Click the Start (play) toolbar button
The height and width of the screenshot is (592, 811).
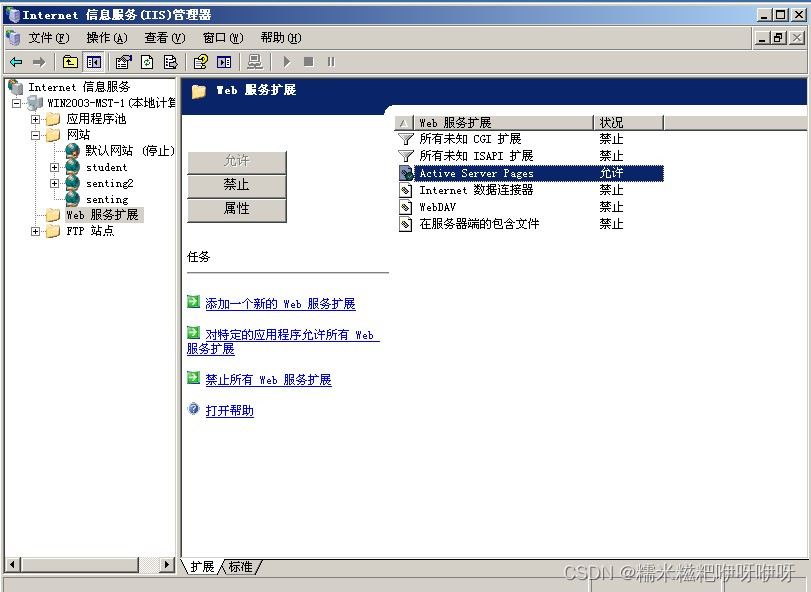click(x=287, y=63)
